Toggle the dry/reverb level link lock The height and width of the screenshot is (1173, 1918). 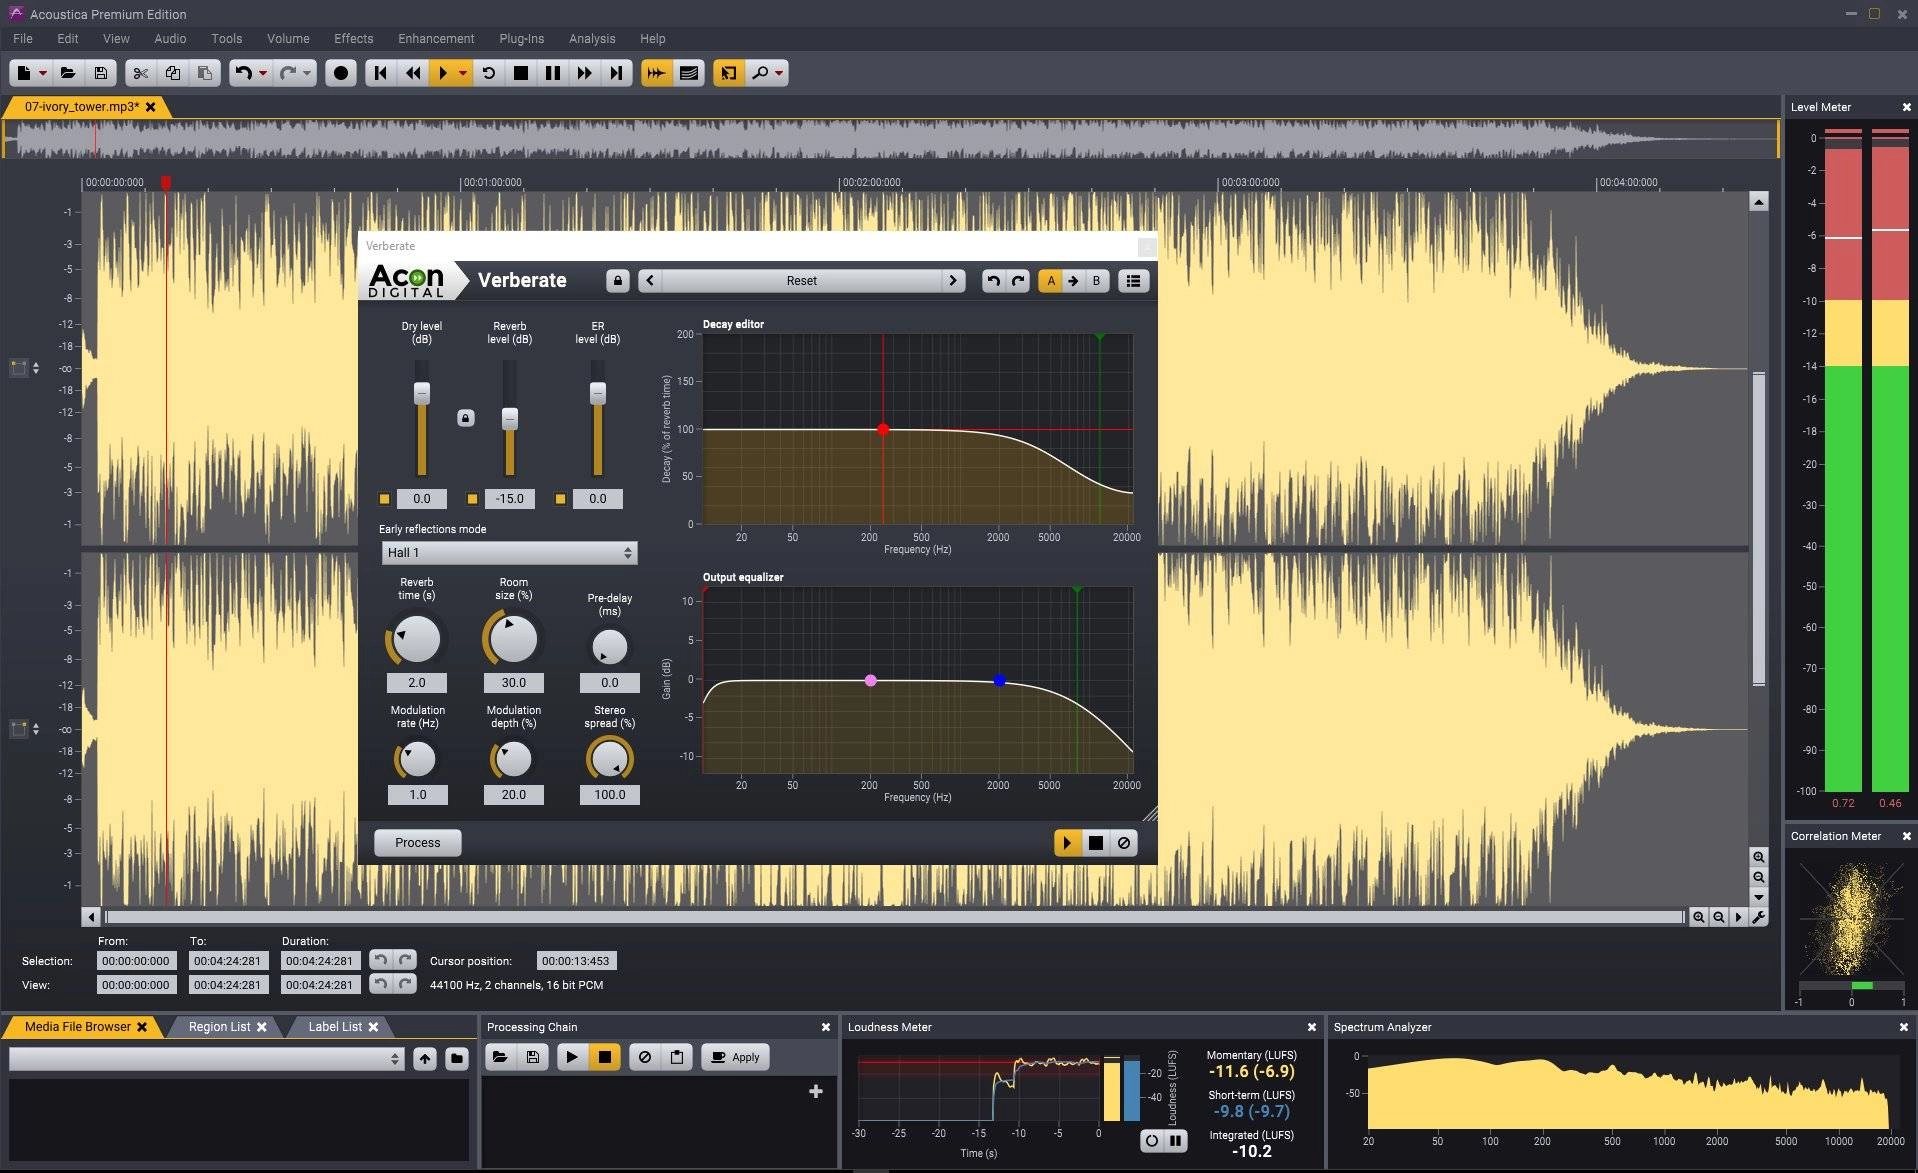466,418
